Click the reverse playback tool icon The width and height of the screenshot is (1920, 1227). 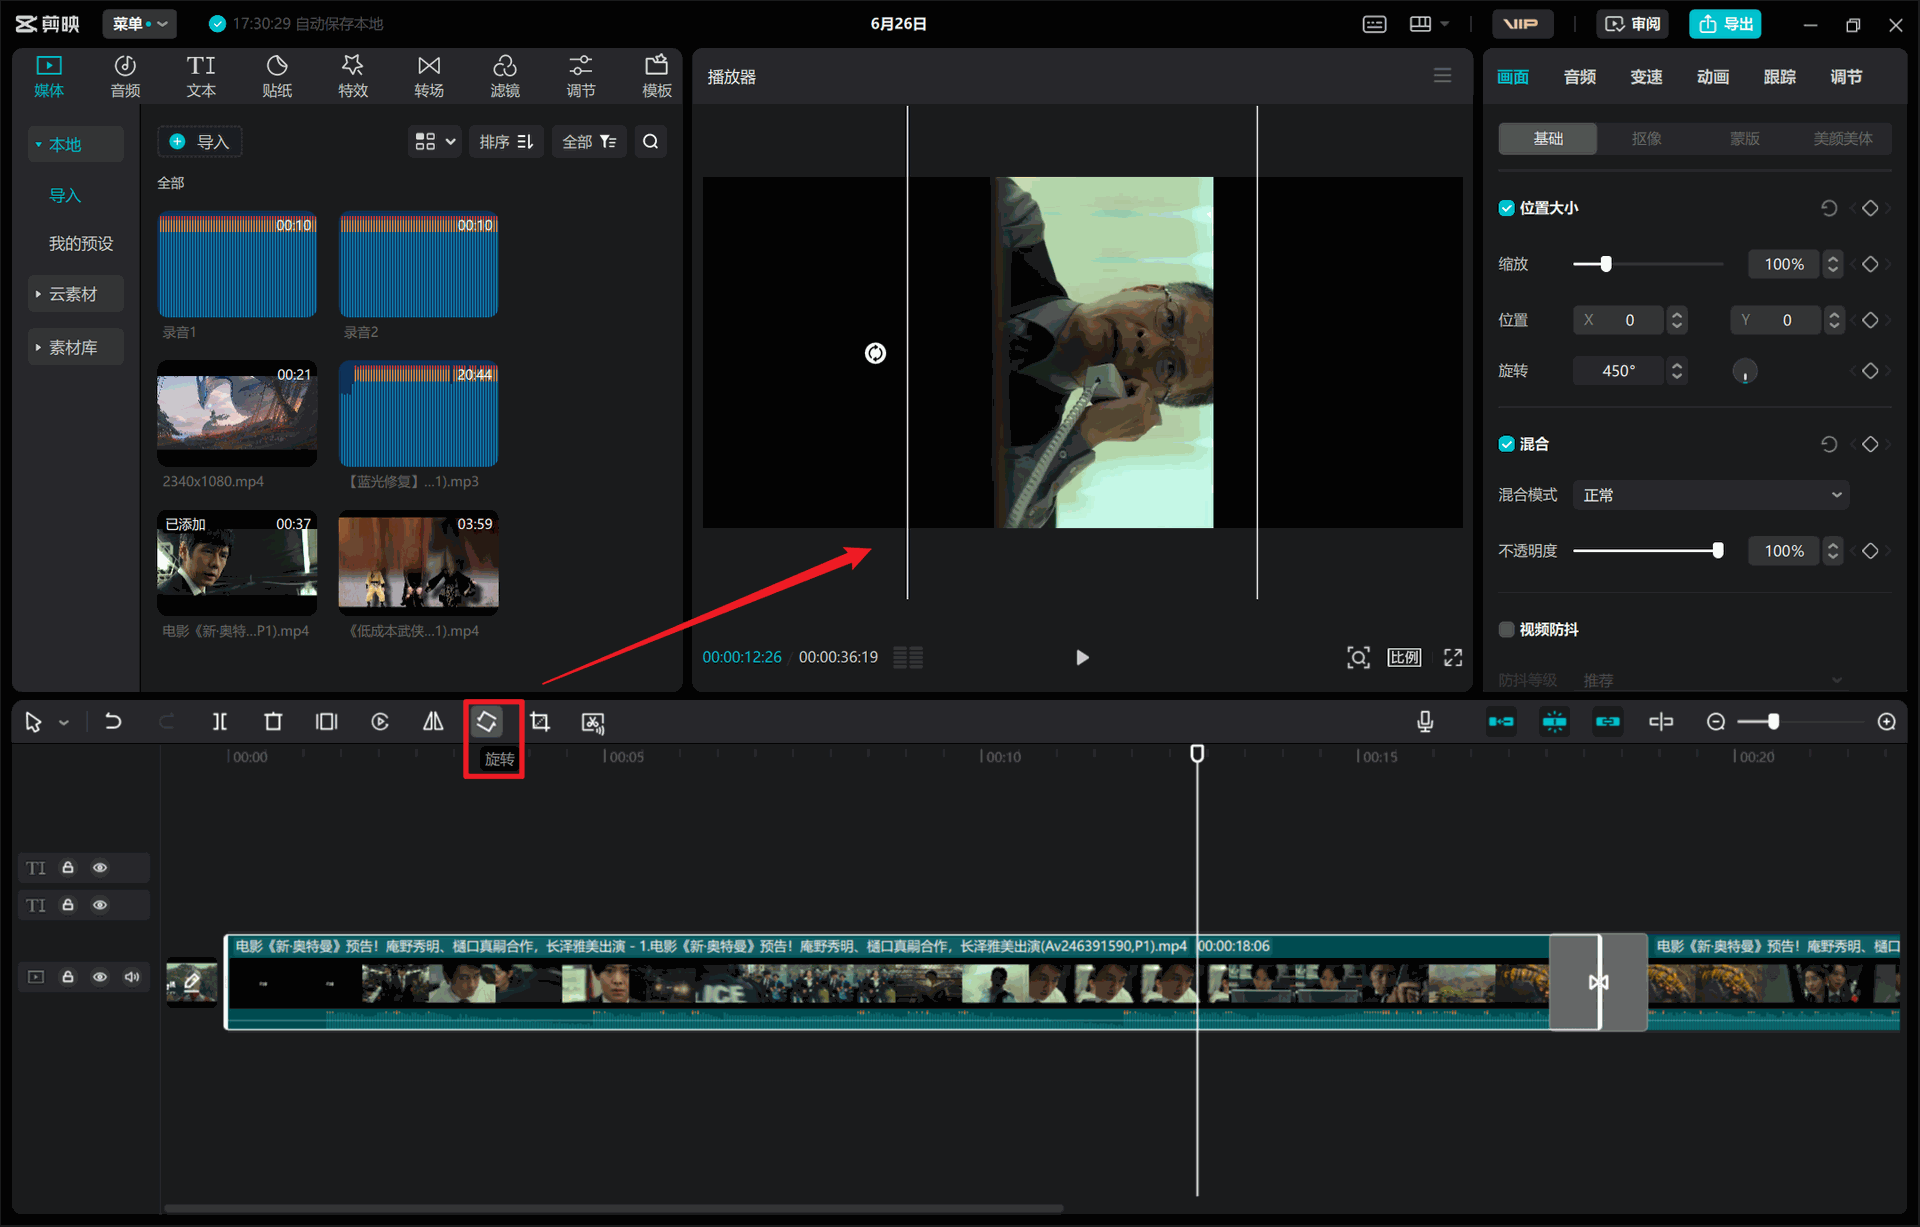pyautogui.click(x=380, y=722)
